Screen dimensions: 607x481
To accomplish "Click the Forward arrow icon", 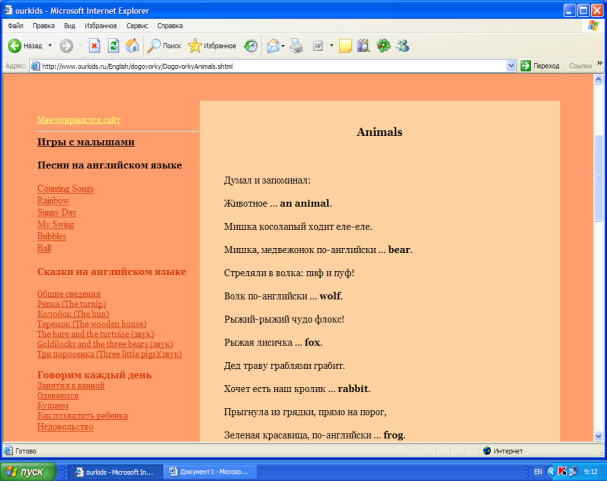I will [66, 46].
